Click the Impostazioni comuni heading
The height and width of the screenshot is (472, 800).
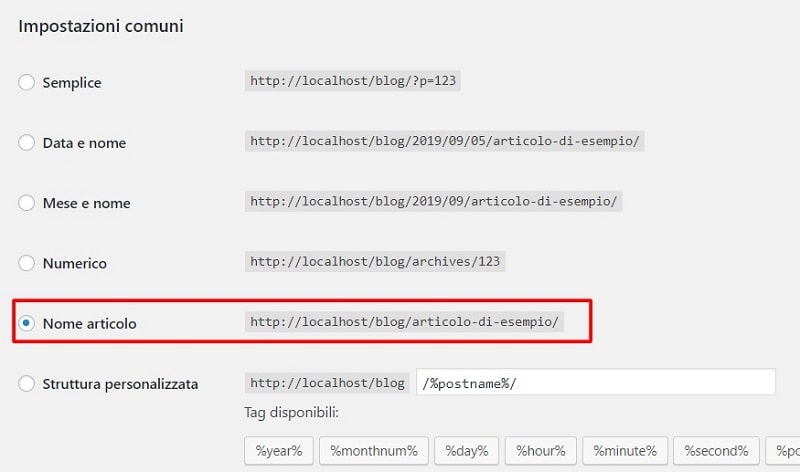(x=100, y=26)
